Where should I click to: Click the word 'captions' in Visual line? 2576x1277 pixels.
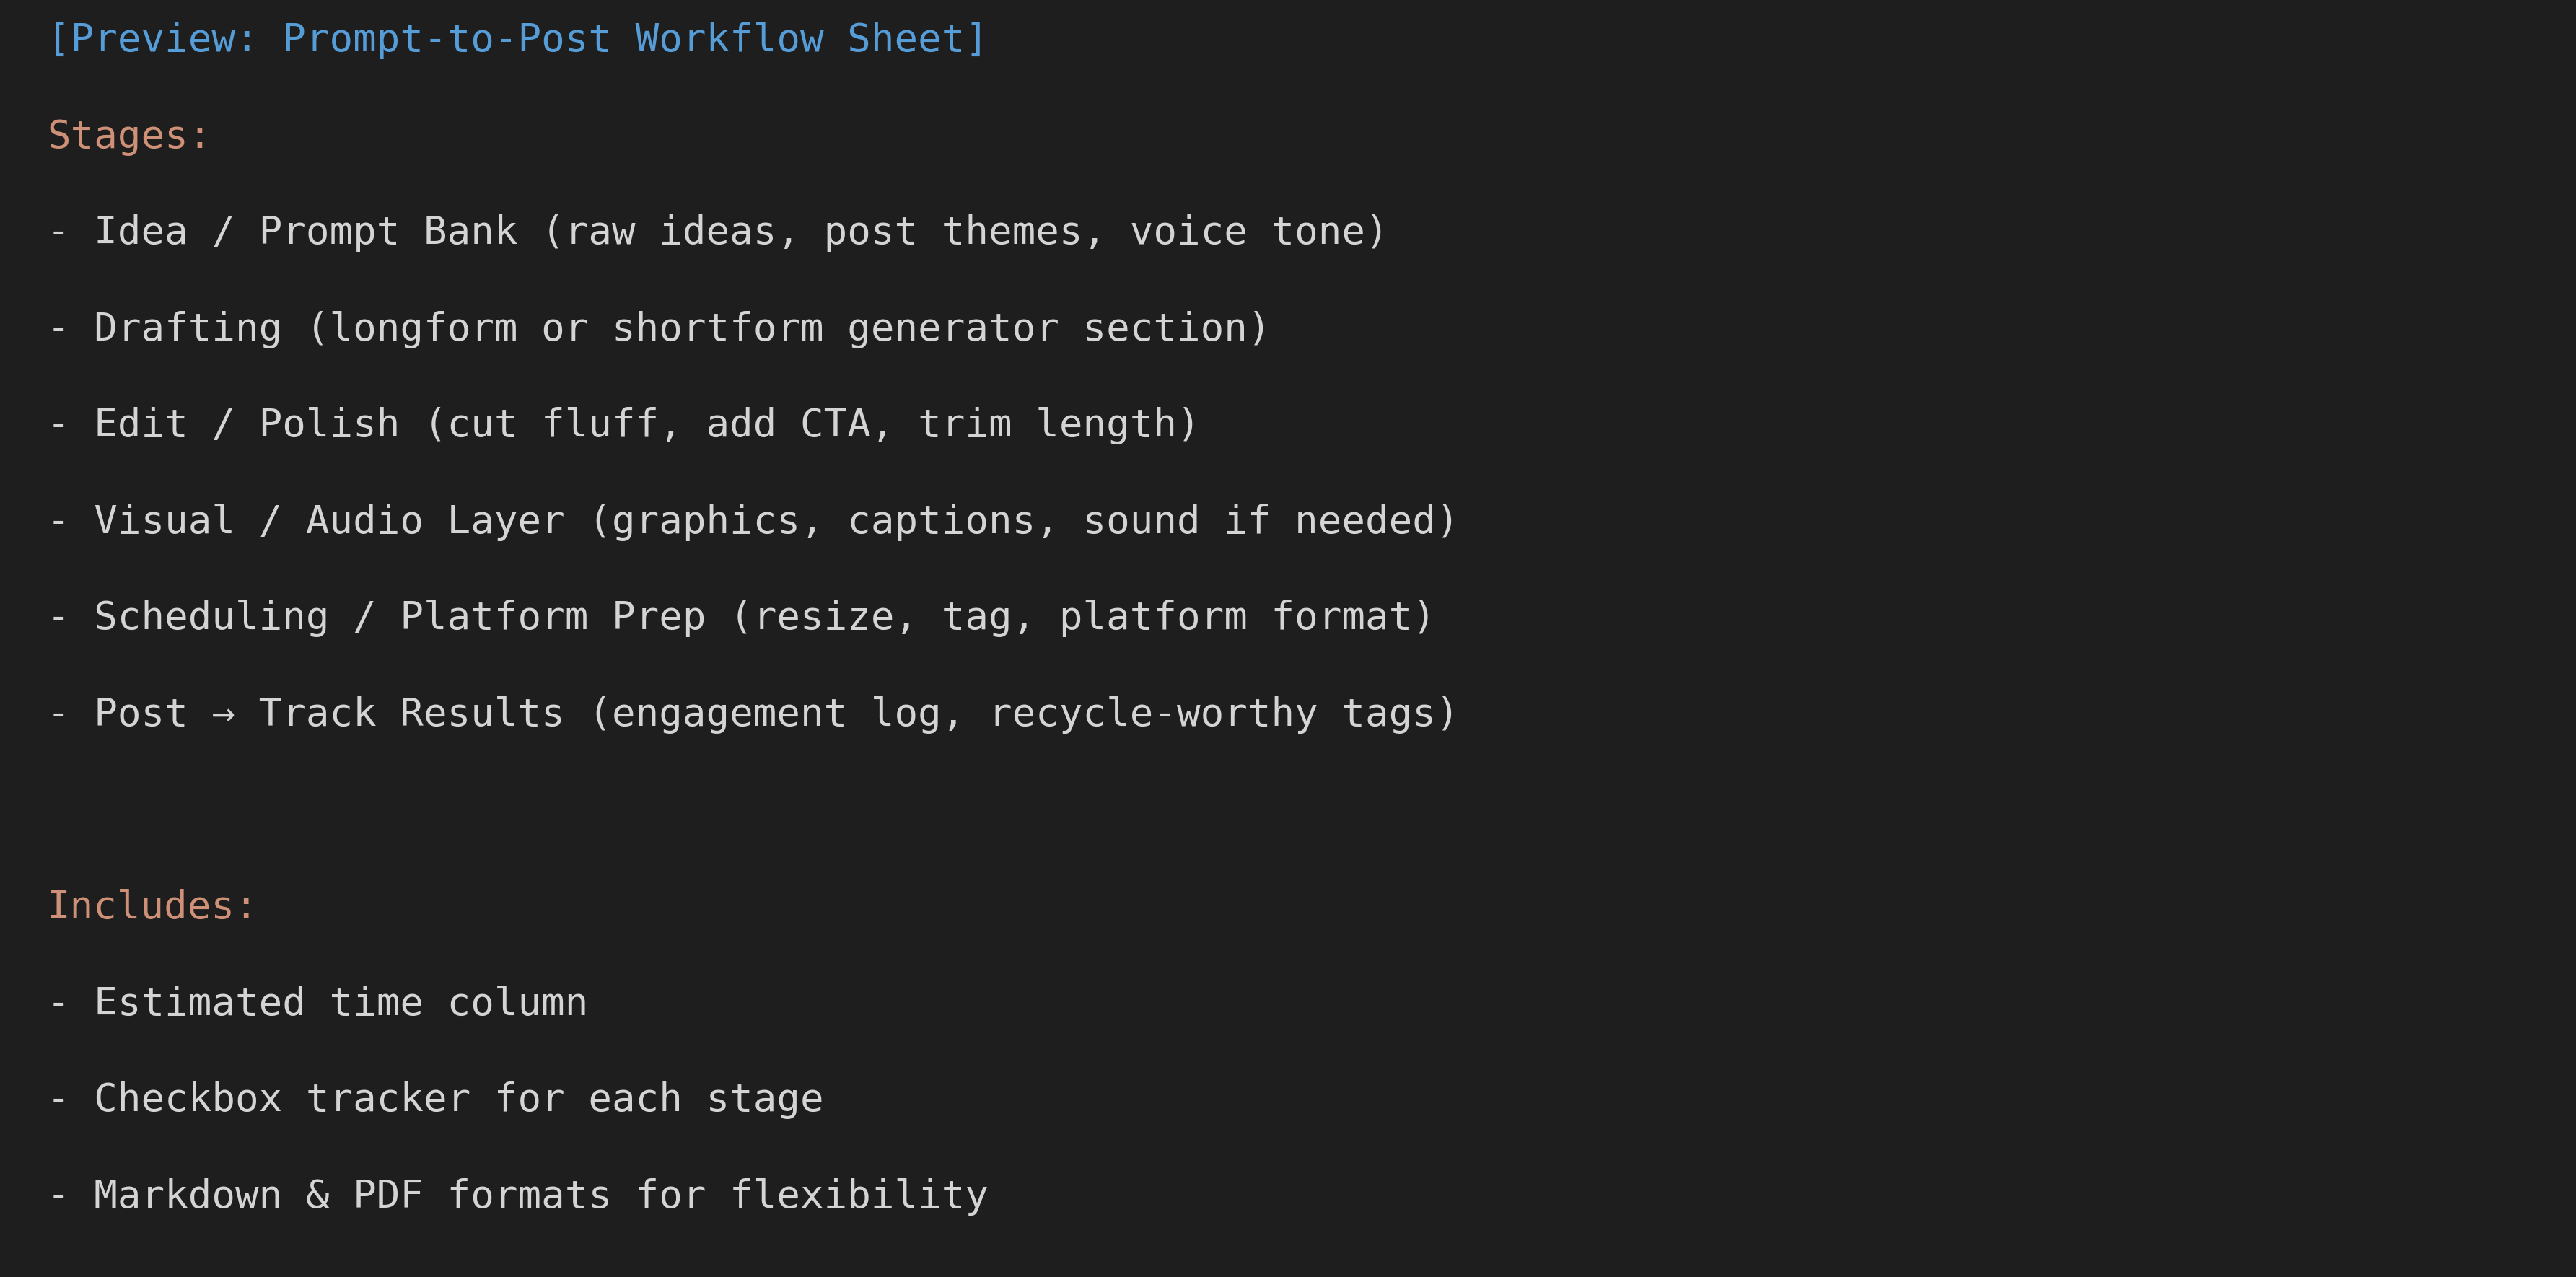[x=941, y=521]
